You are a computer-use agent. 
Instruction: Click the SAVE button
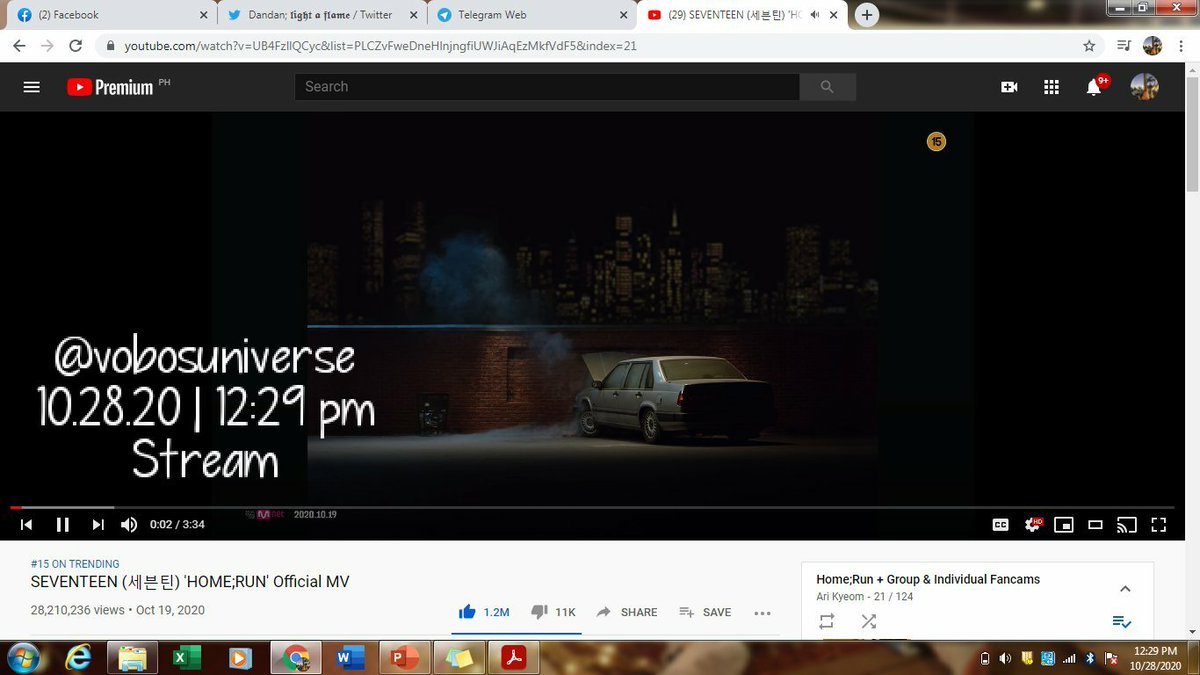coord(705,612)
